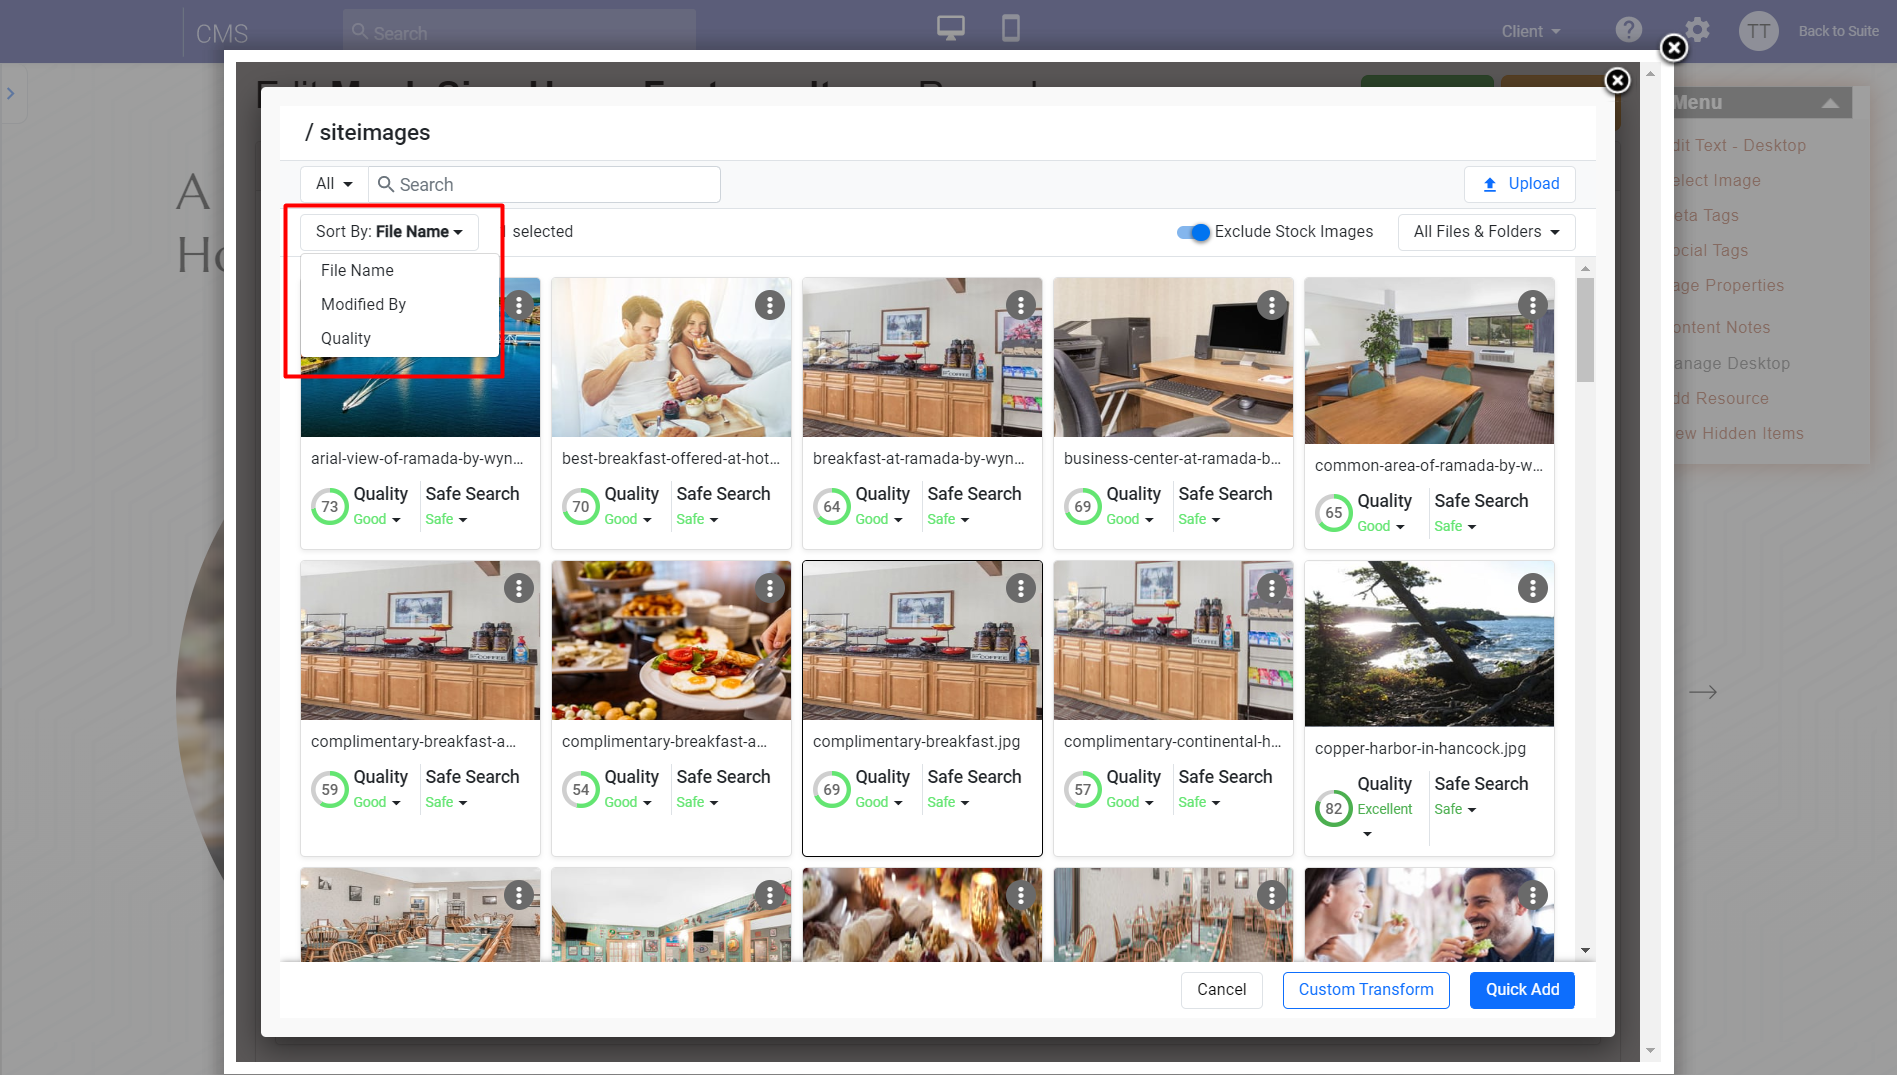Image resolution: width=1897 pixels, height=1075 pixels.
Task: Expand Good quality dropdown for complimentary-breakfast.jpg
Action: [879, 803]
